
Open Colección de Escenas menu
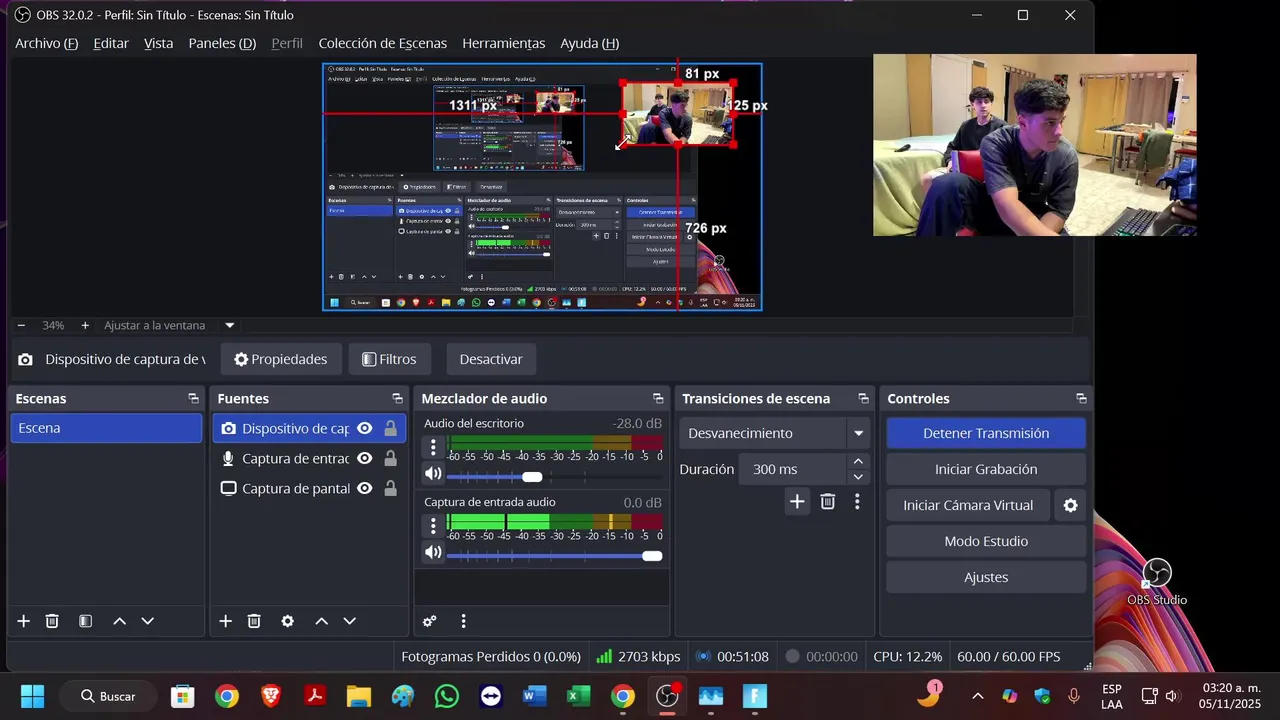382,43
